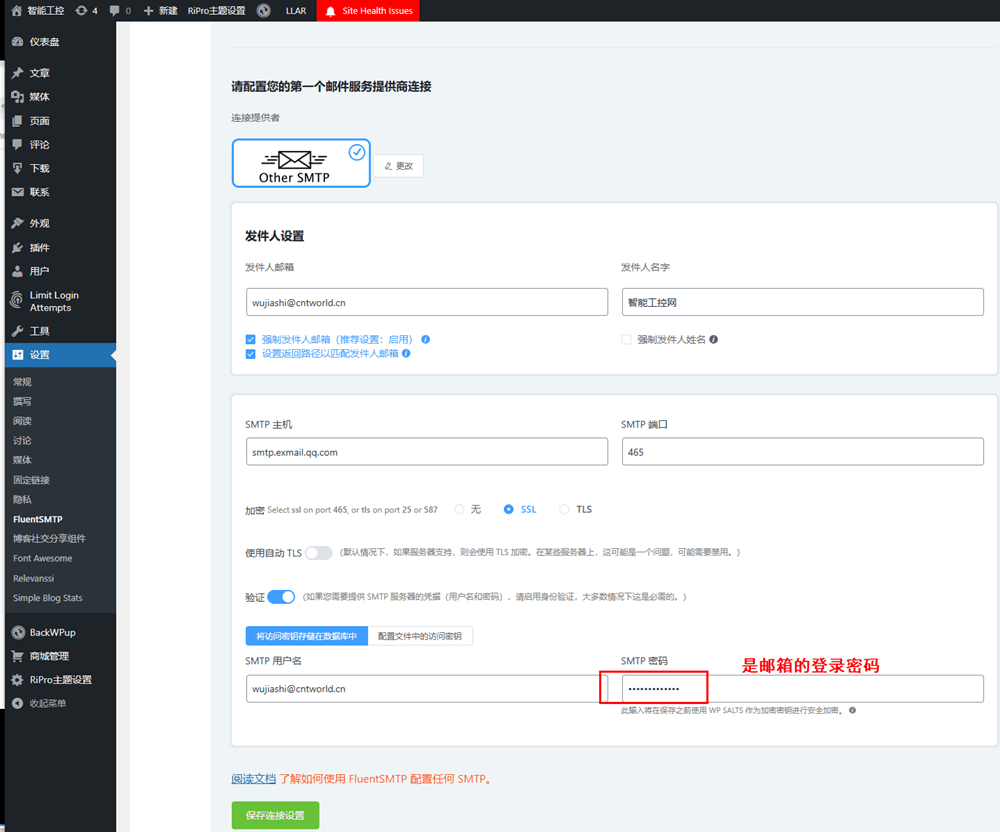Switch to access keys in config file tab
1000x832 pixels.
click(x=420, y=636)
